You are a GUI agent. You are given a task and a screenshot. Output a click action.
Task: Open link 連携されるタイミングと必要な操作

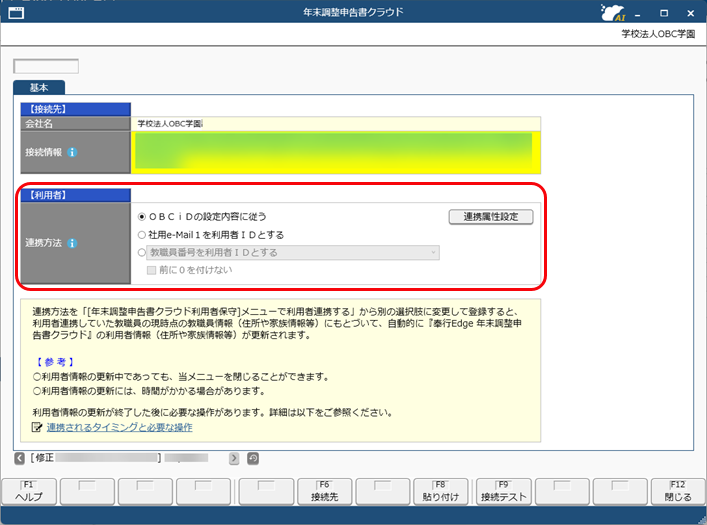(119, 427)
